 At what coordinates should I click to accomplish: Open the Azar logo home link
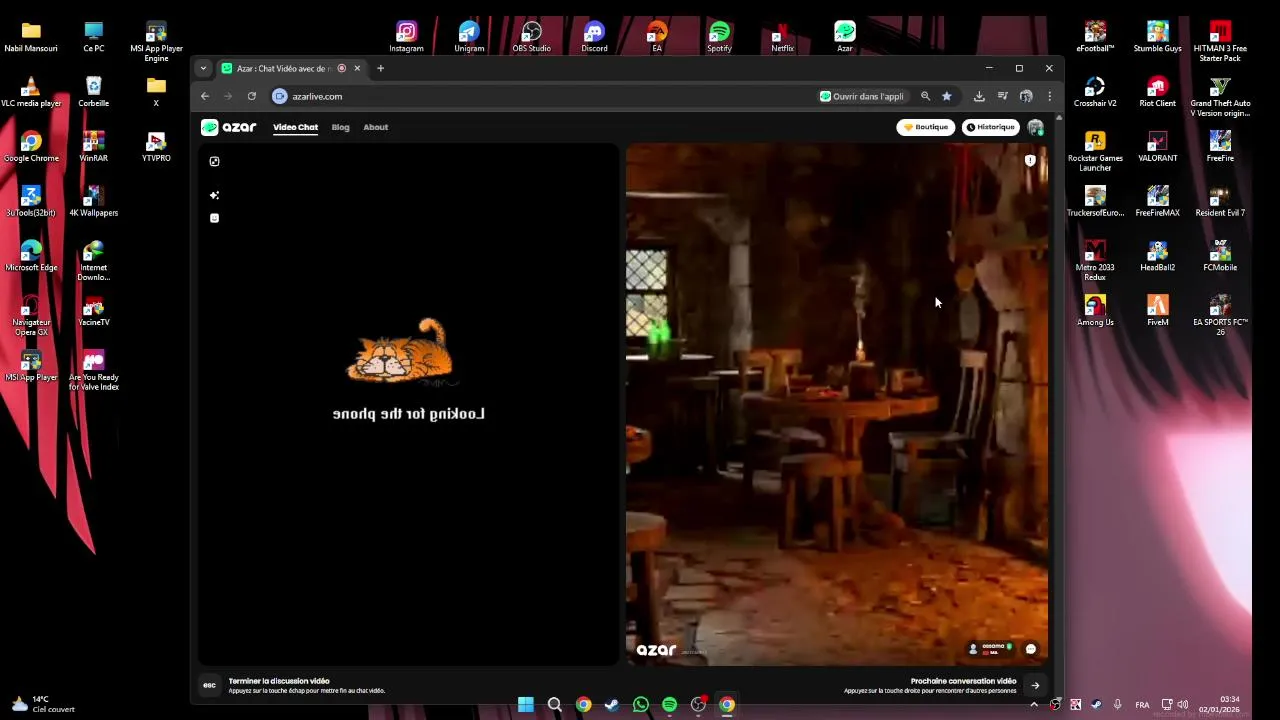[x=228, y=127]
